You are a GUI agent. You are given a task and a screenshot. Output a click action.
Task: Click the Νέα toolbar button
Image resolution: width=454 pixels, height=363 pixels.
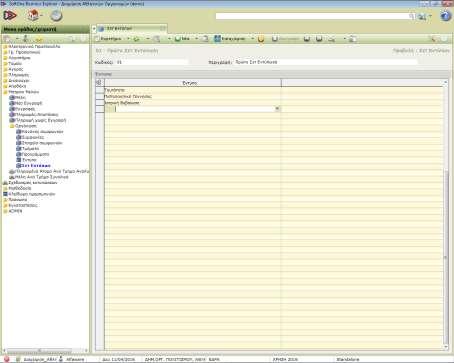pos(183,39)
